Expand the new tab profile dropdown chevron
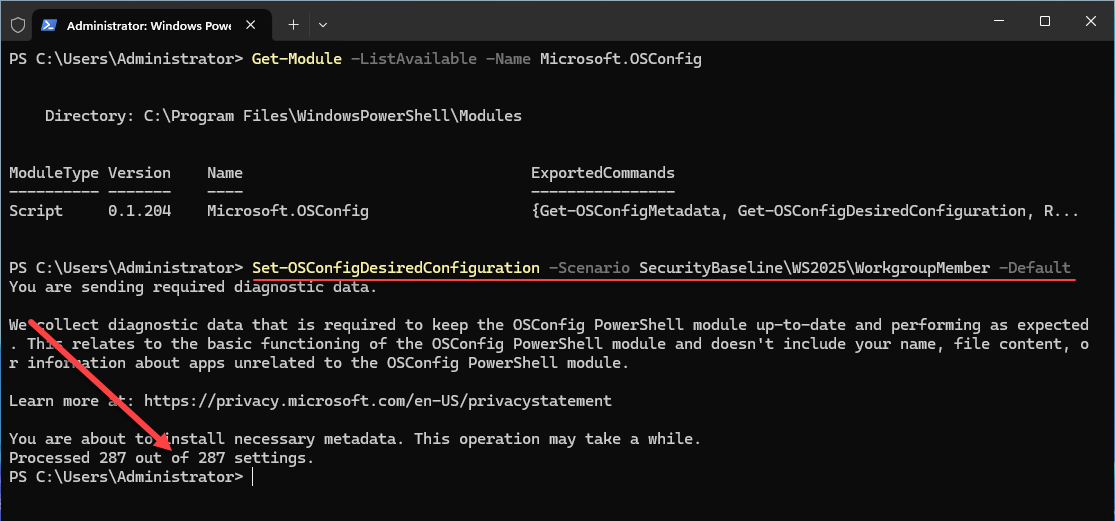Viewport: 1115px width, 521px height. (x=323, y=23)
